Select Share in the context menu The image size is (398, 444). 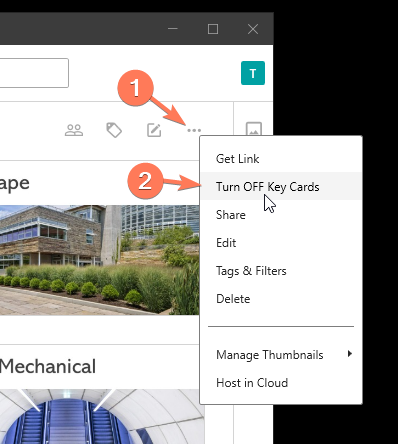(x=281, y=215)
